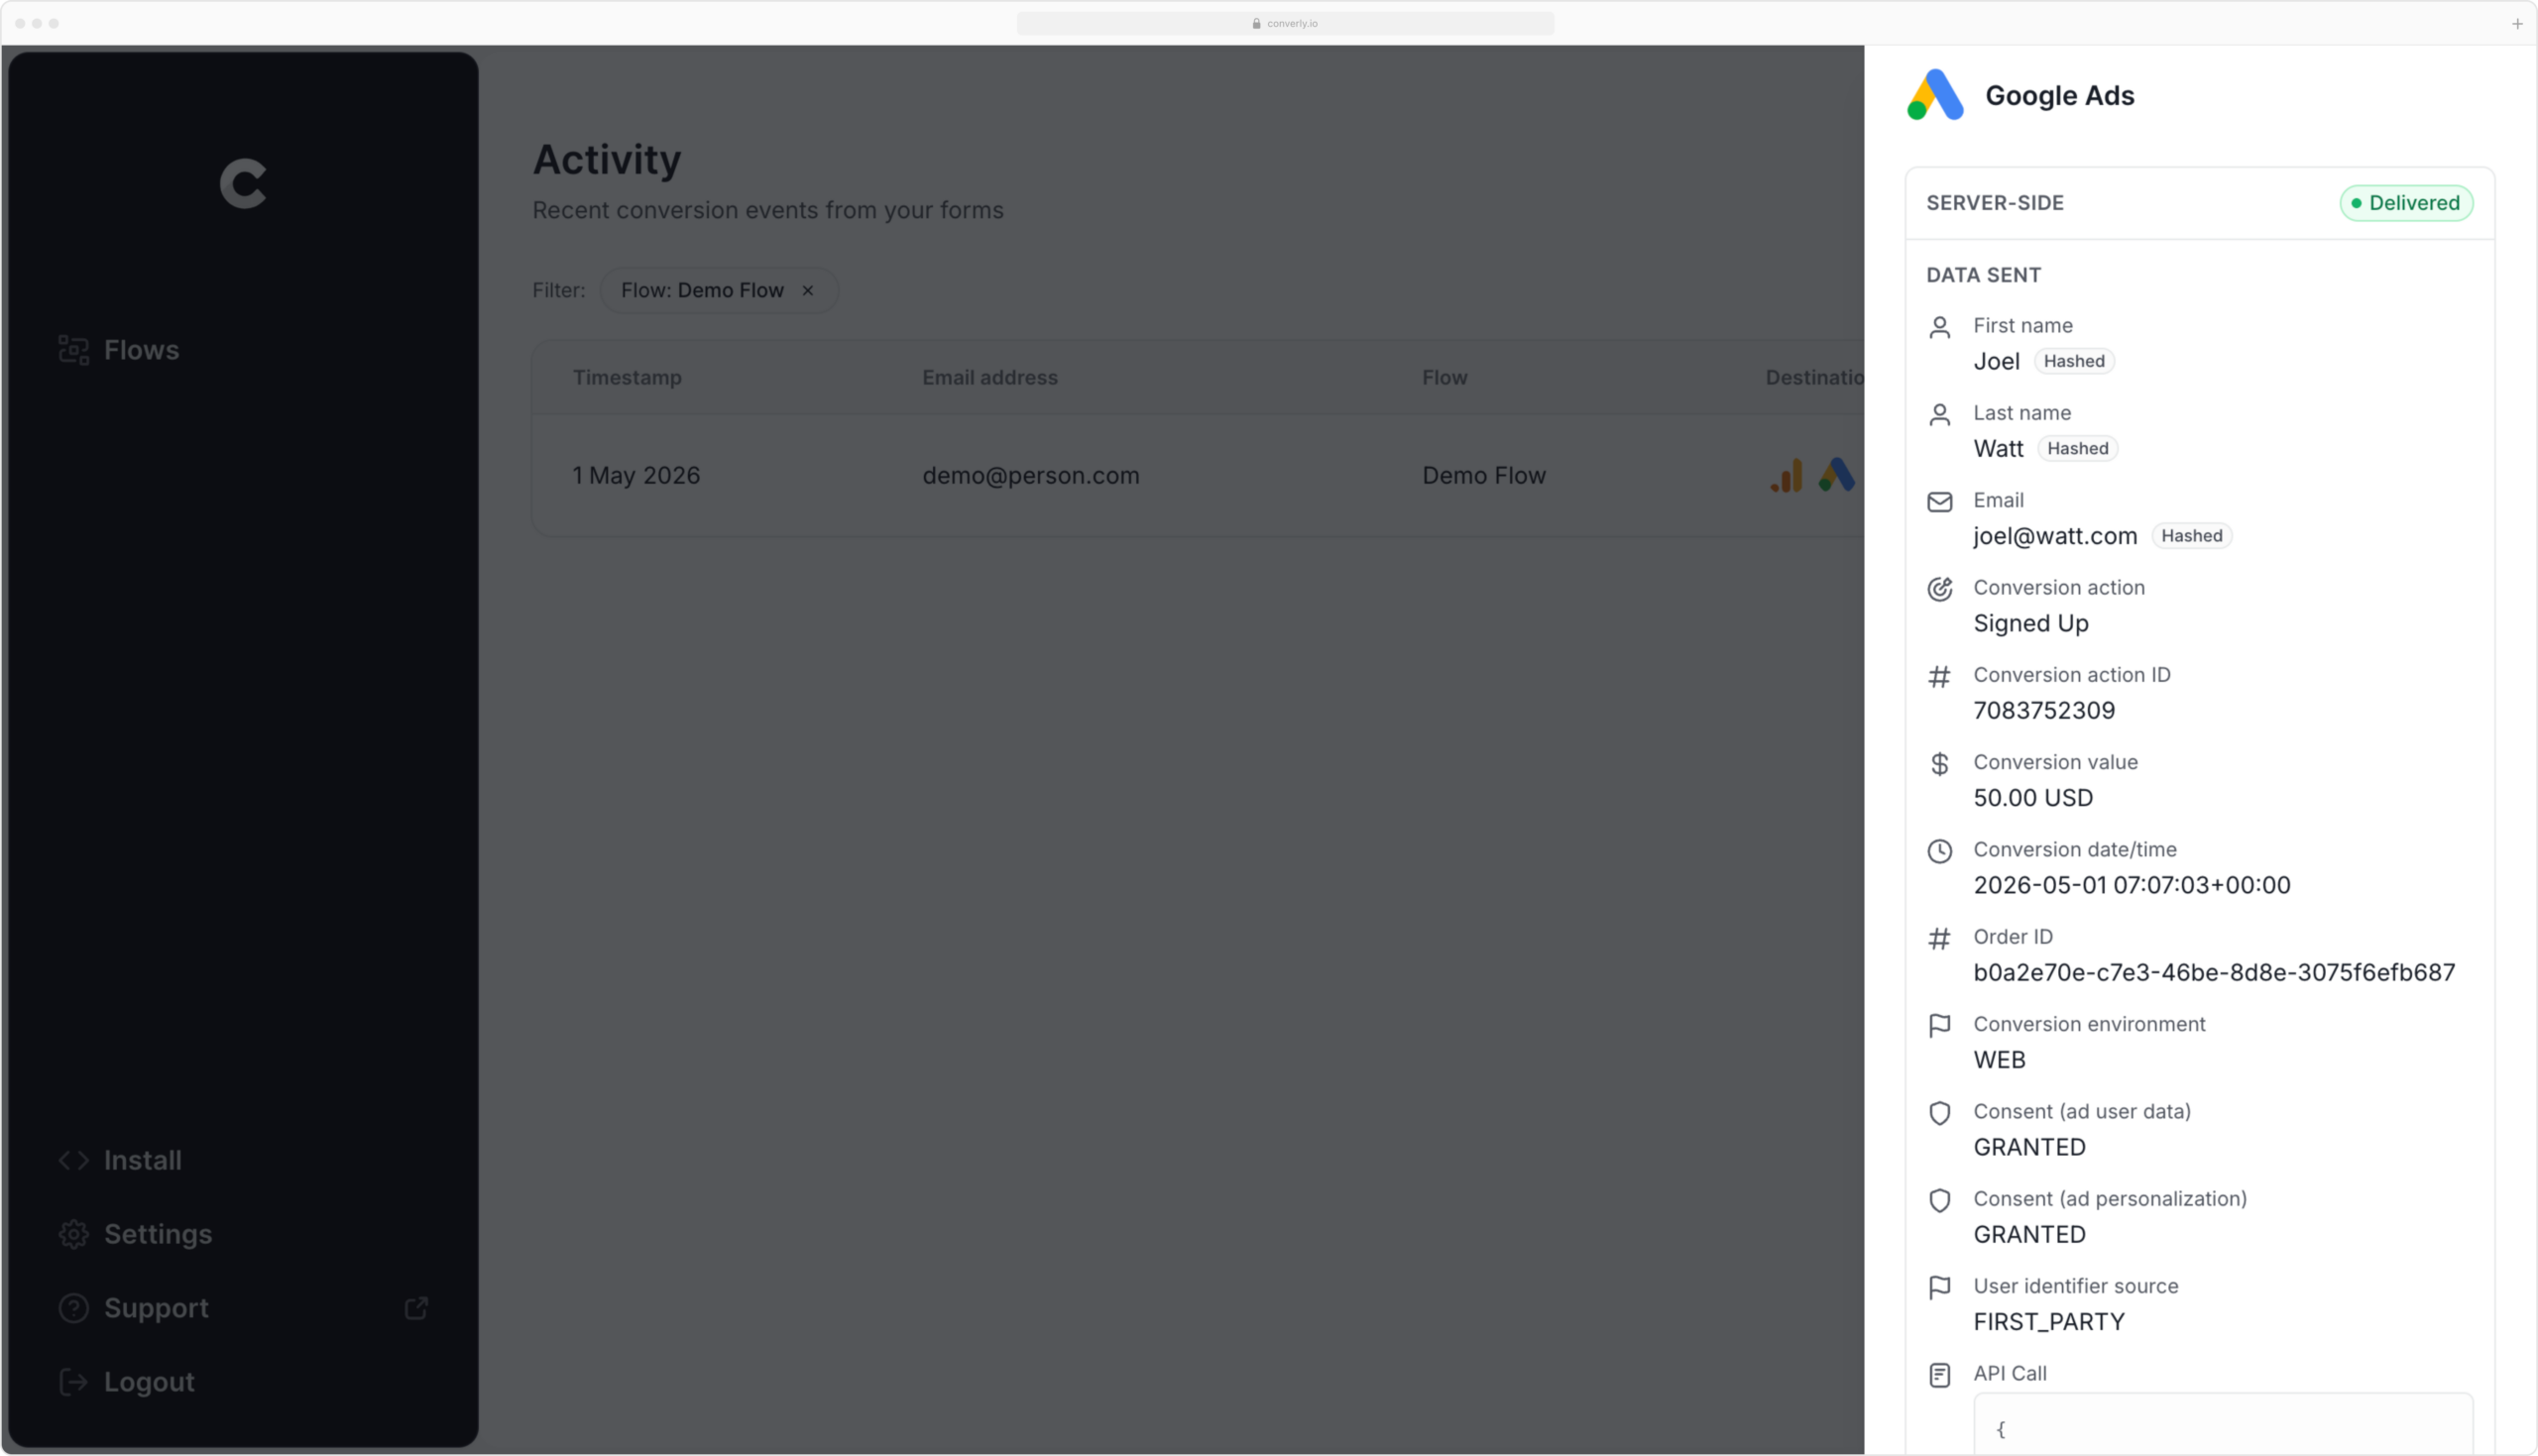Image resolution: width=2538 pixels, height=1456 pixels.
Task: Click the Timestamp column header
Action: [x=627, y=377]
